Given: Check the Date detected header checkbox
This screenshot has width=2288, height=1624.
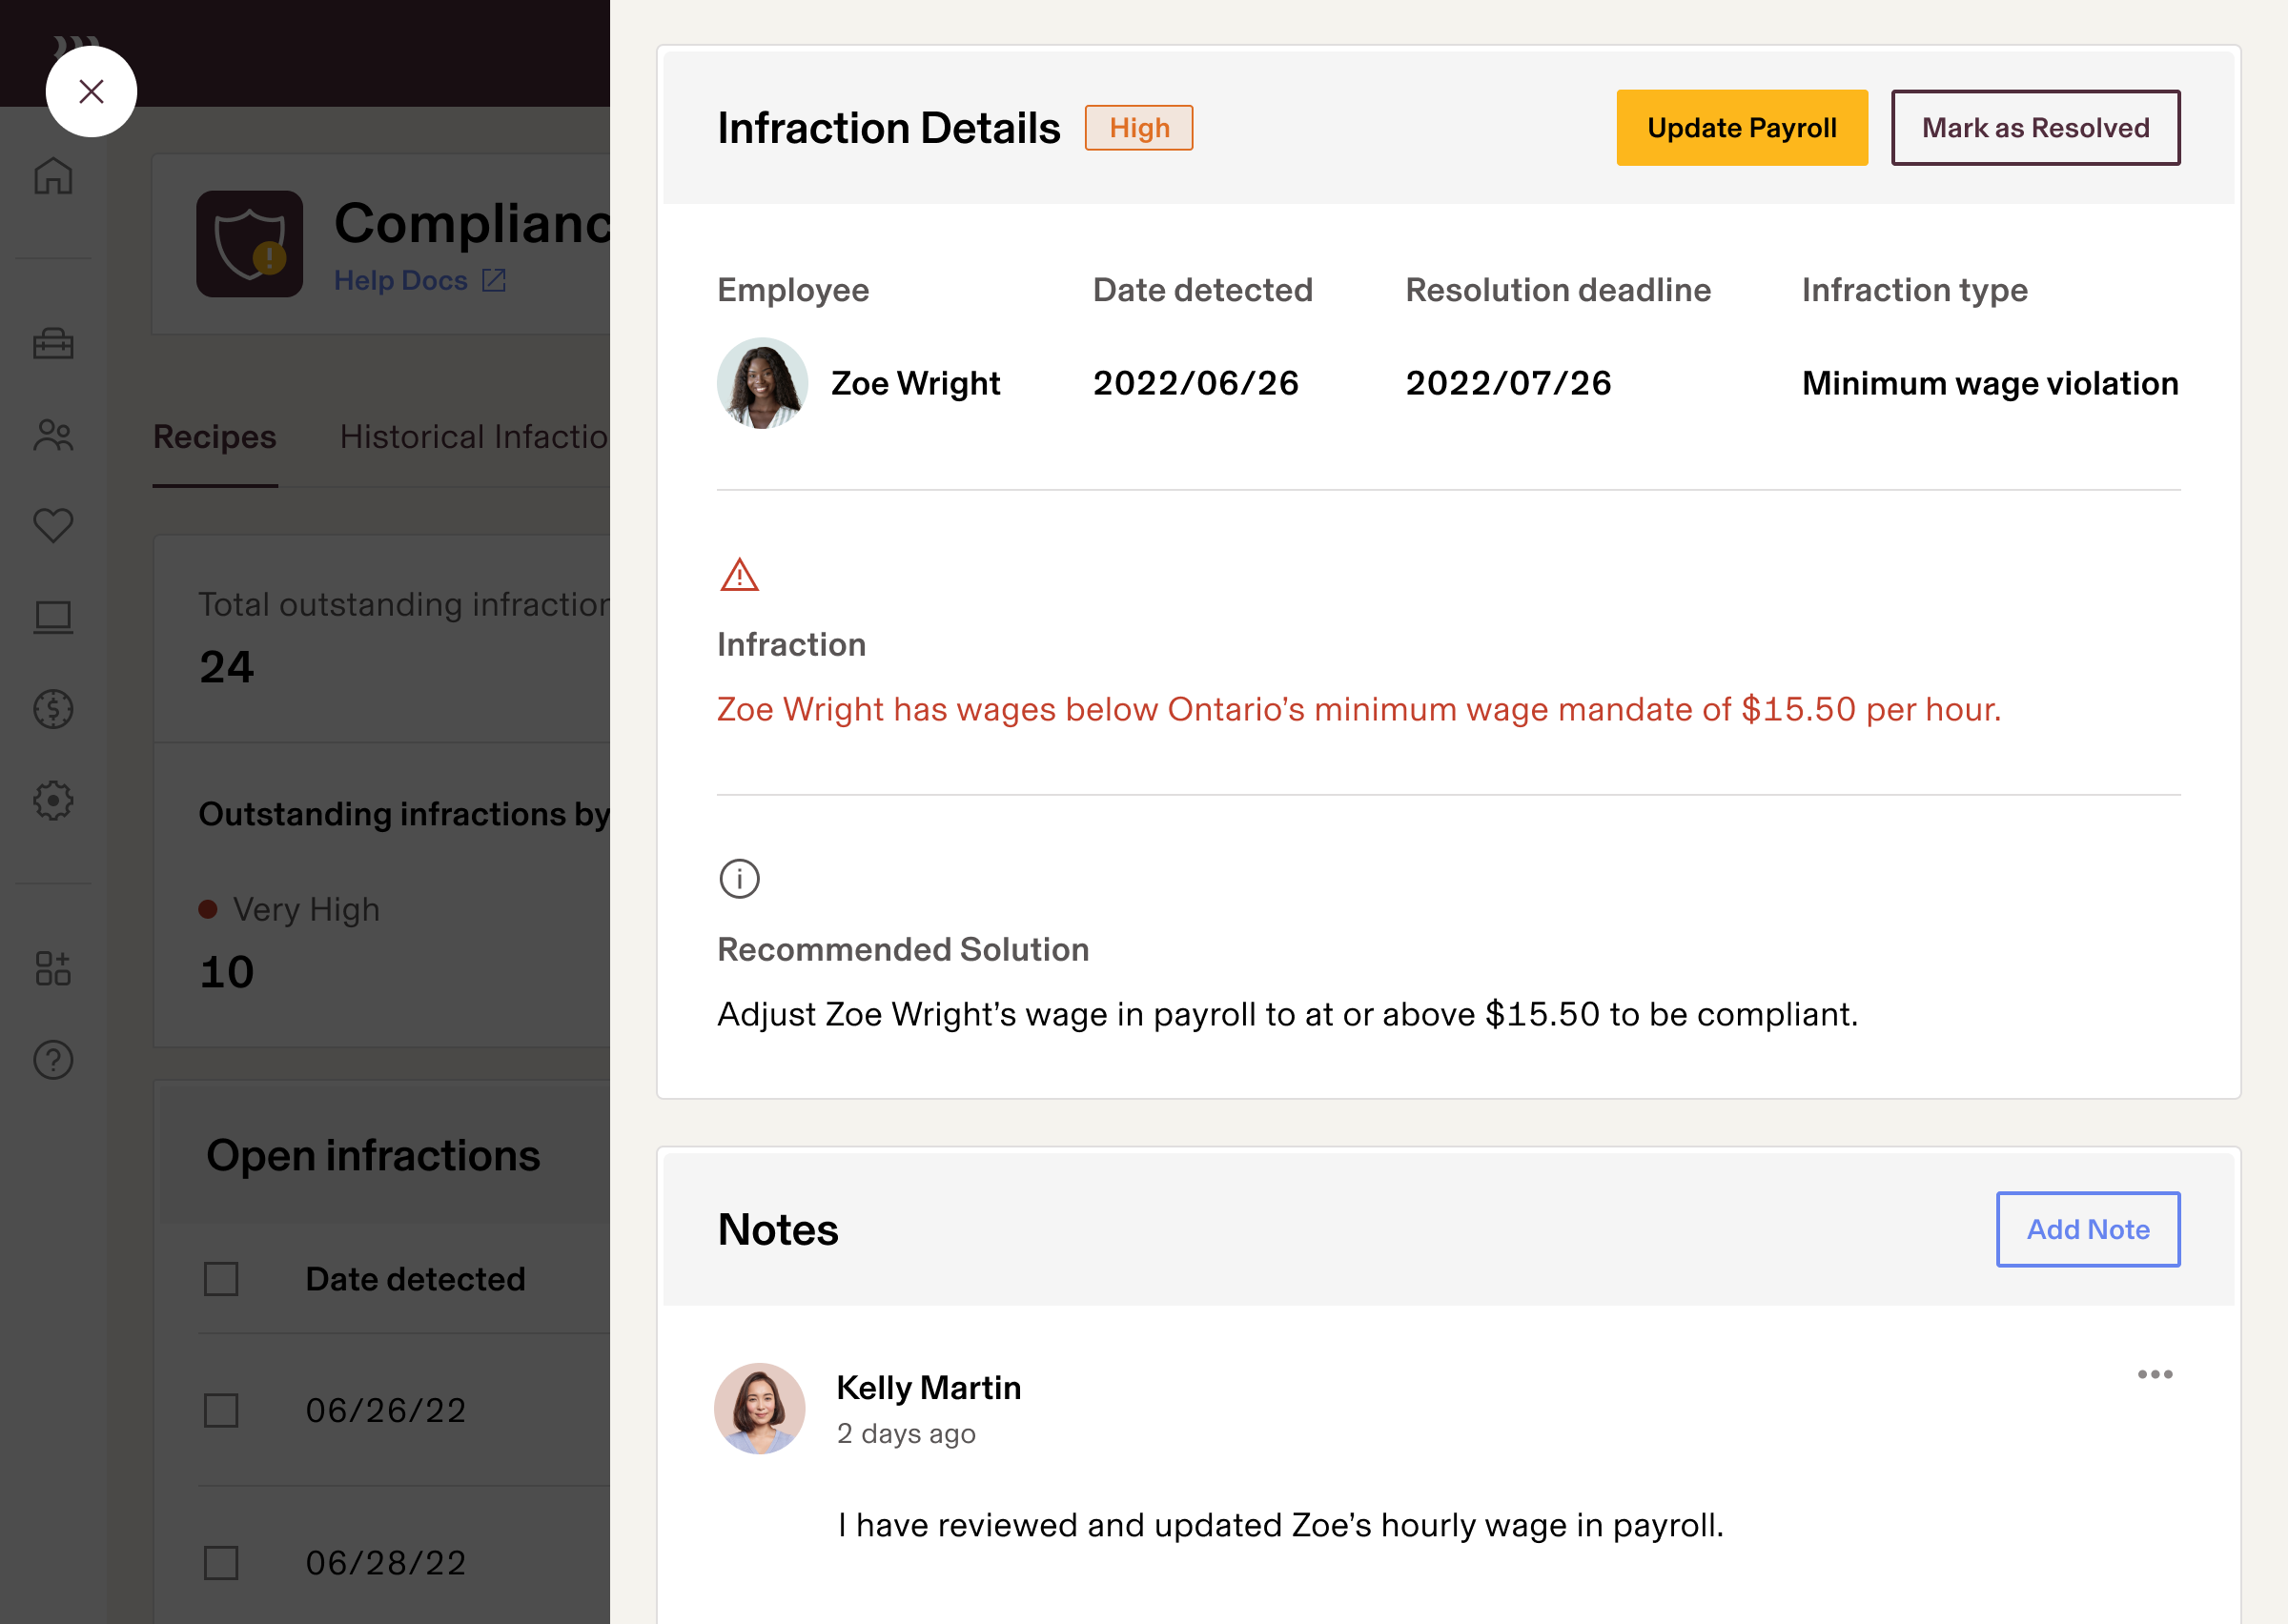Looking at the screenshot, I should [x=220, y=1279].
